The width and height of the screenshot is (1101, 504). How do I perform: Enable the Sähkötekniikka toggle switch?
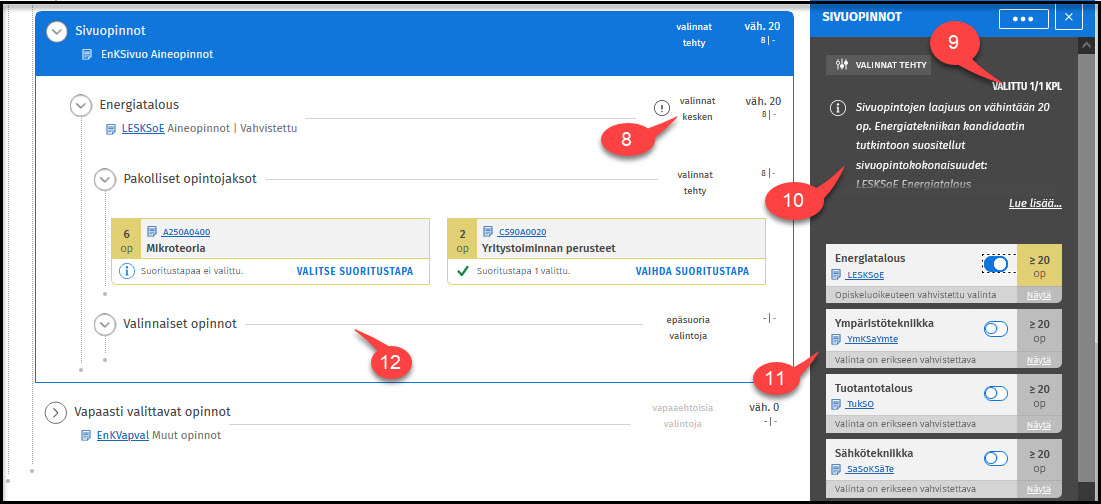point(996,458)
